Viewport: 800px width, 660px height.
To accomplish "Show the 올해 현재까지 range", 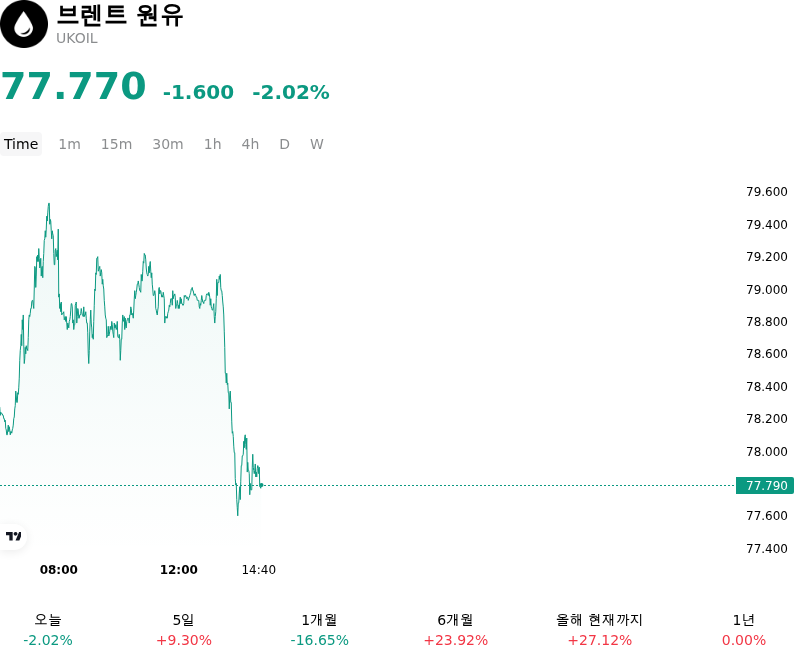I will tap(599, 629).
